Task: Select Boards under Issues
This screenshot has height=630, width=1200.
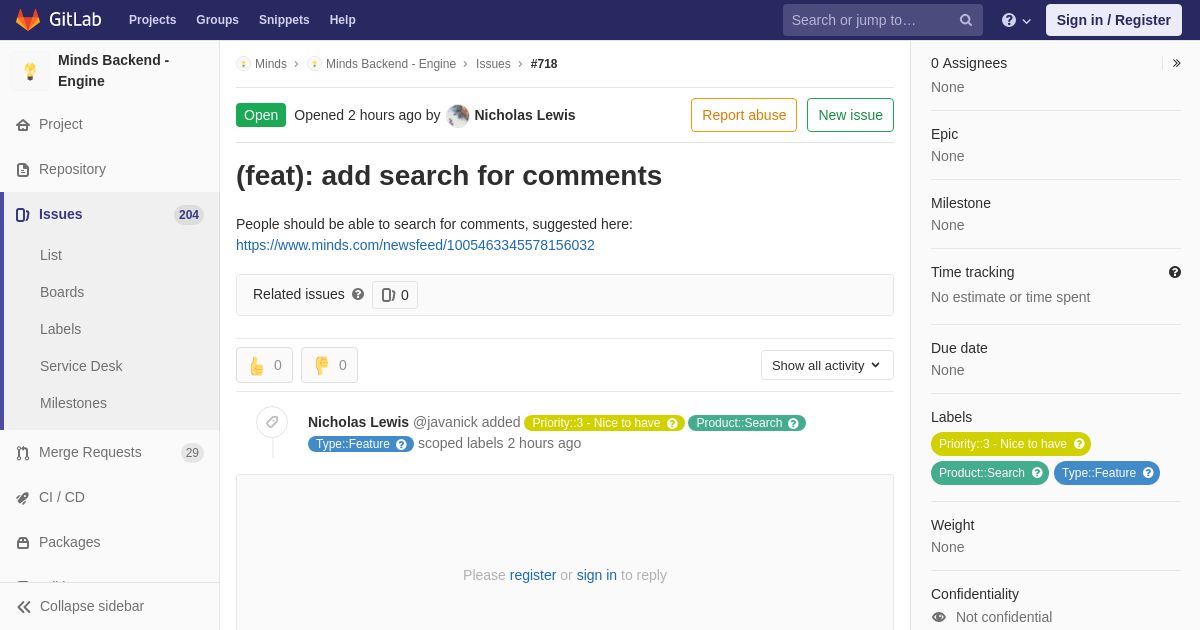Action: point(62,292)
